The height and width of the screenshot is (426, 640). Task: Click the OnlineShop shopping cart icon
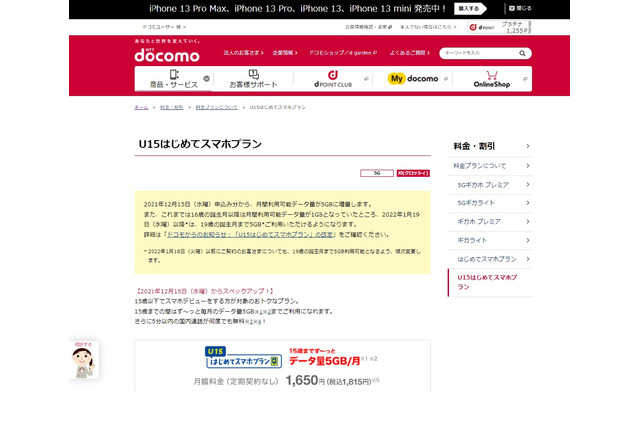(492, 75)
